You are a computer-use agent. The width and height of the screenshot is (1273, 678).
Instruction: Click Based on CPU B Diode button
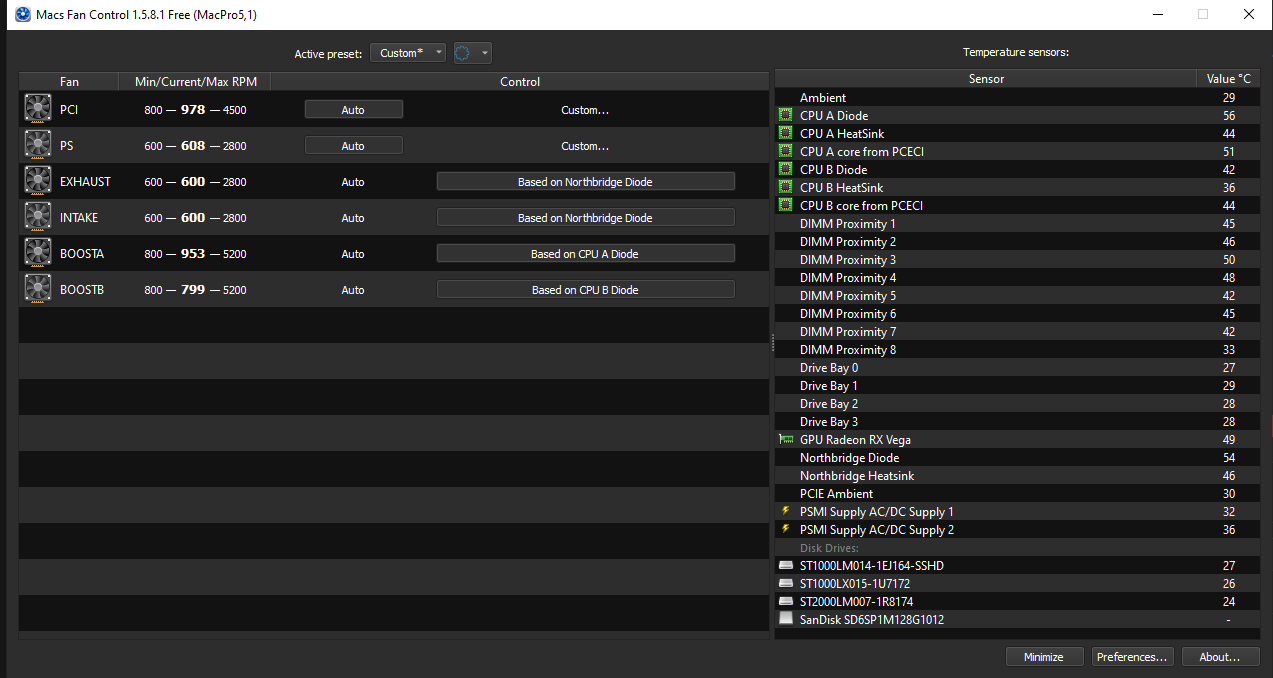click(x=585, y=290)
